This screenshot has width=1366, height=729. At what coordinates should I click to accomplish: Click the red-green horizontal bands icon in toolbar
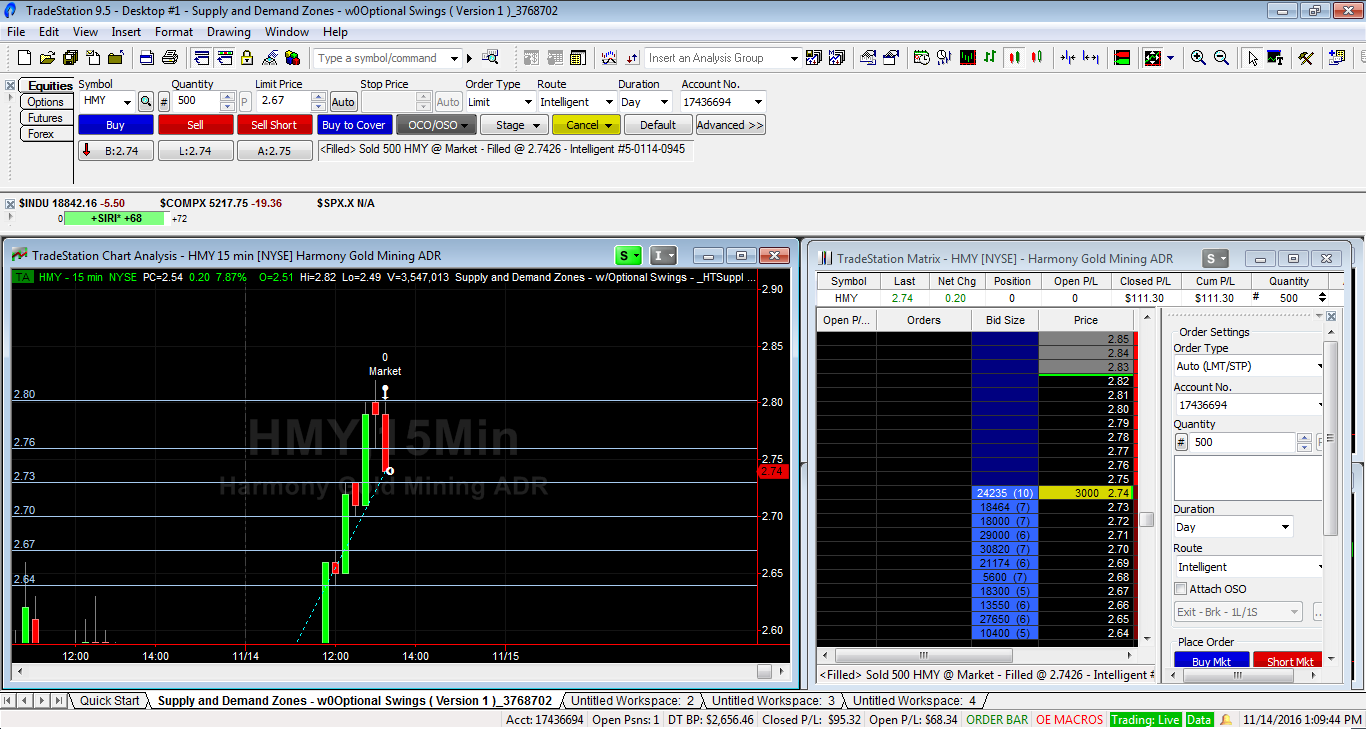pyautogui.click(x=1122, y=58)
